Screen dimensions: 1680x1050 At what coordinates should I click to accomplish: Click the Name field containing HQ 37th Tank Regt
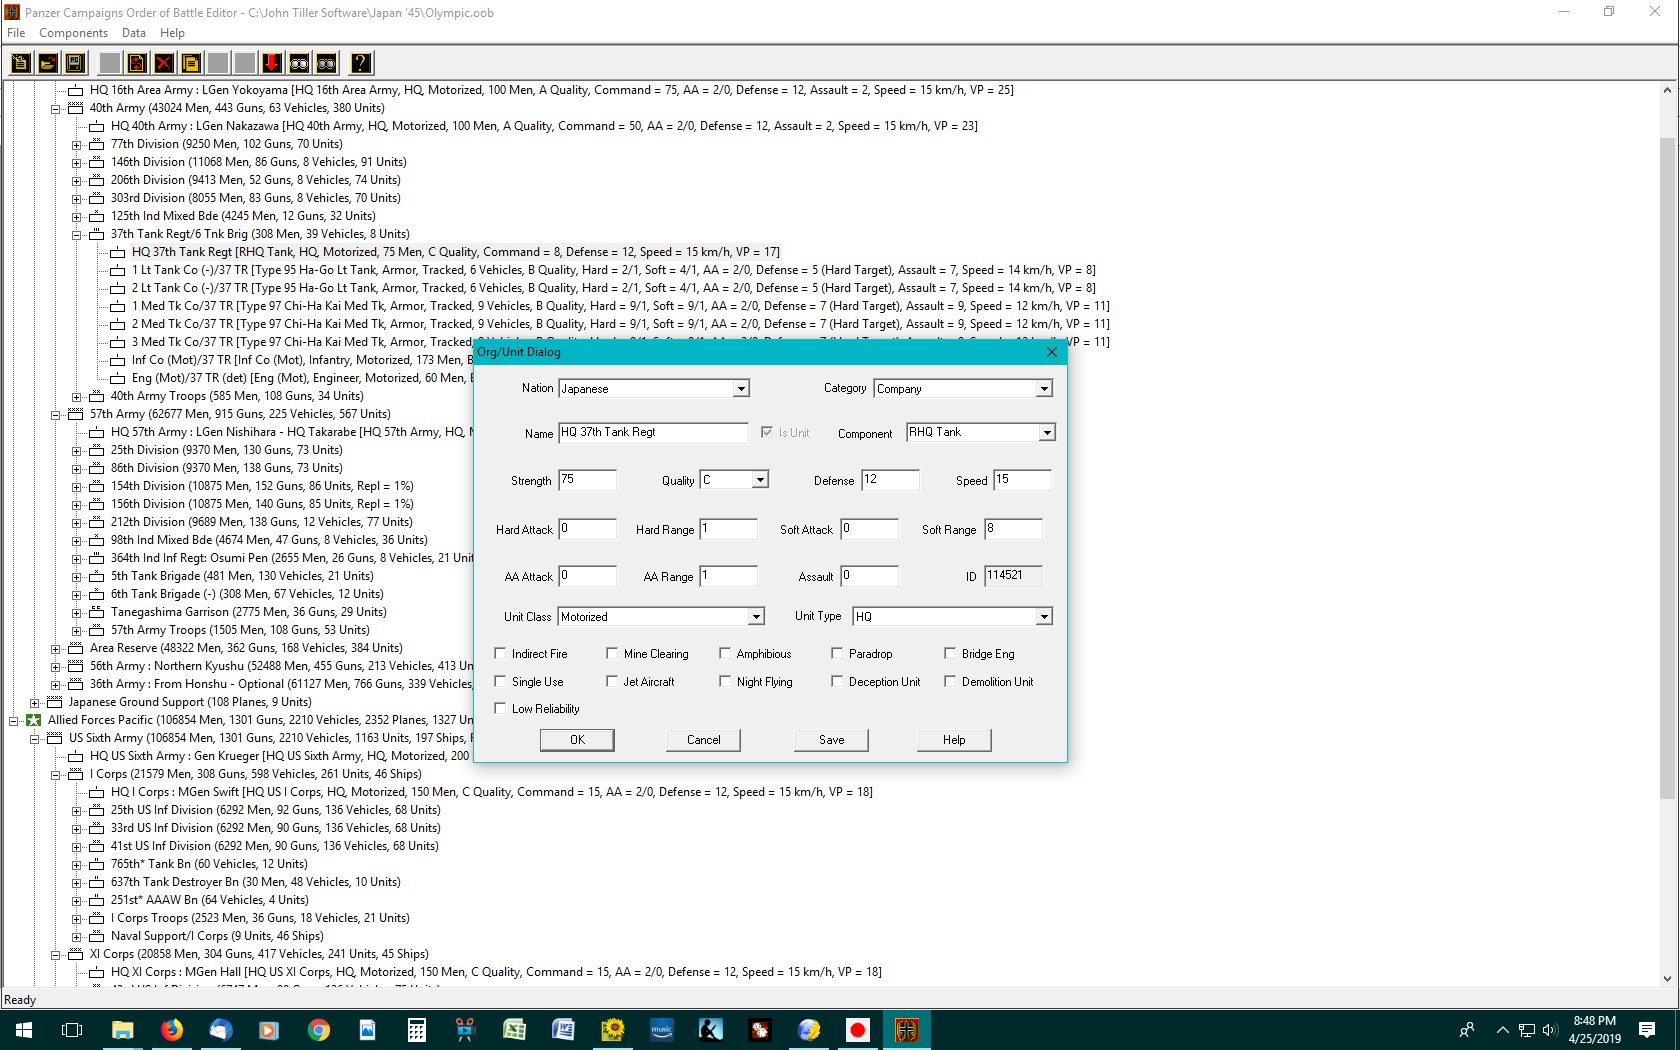pyautogui.click(x=652, y=432)
